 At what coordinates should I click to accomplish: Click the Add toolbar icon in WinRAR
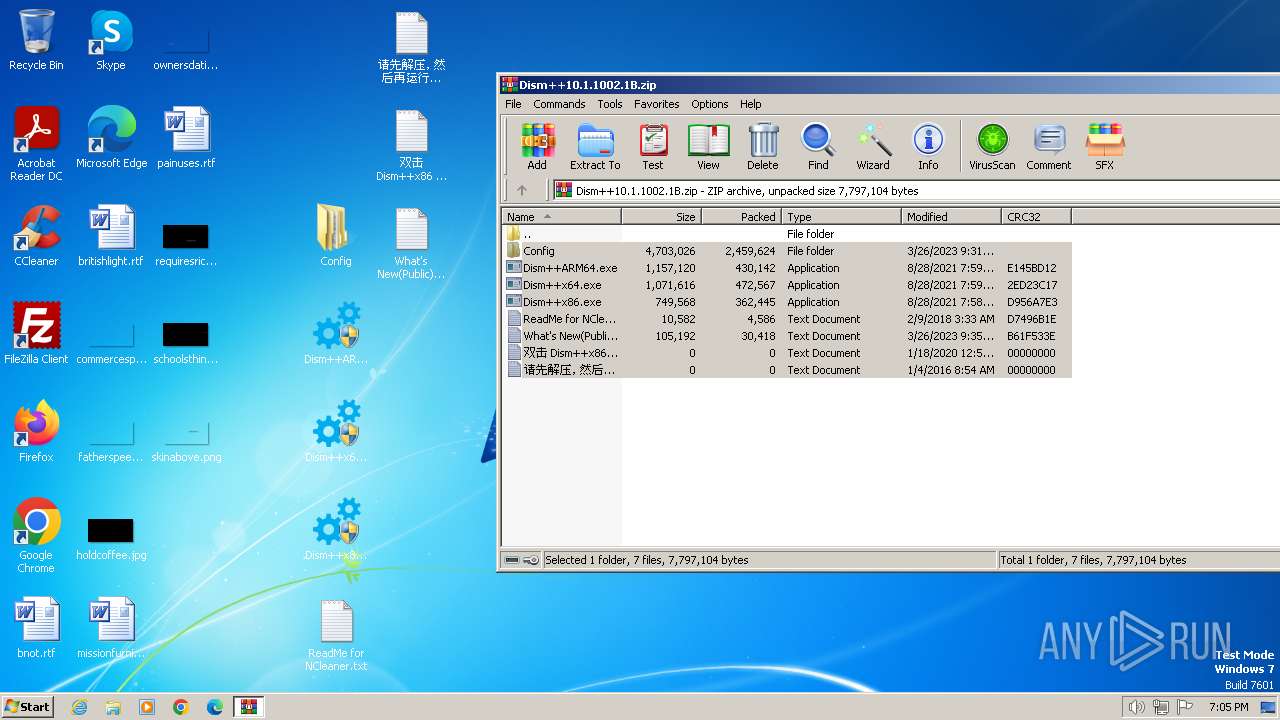click(537, 146)
